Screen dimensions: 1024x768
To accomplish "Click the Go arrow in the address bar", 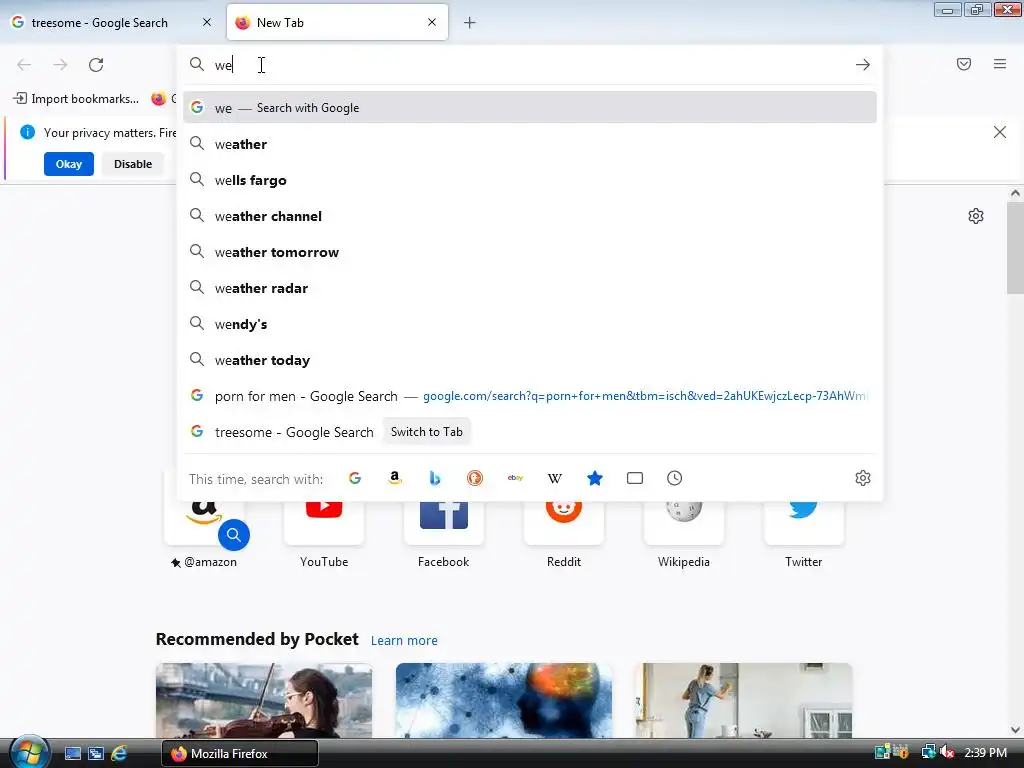I will point(863,65).
